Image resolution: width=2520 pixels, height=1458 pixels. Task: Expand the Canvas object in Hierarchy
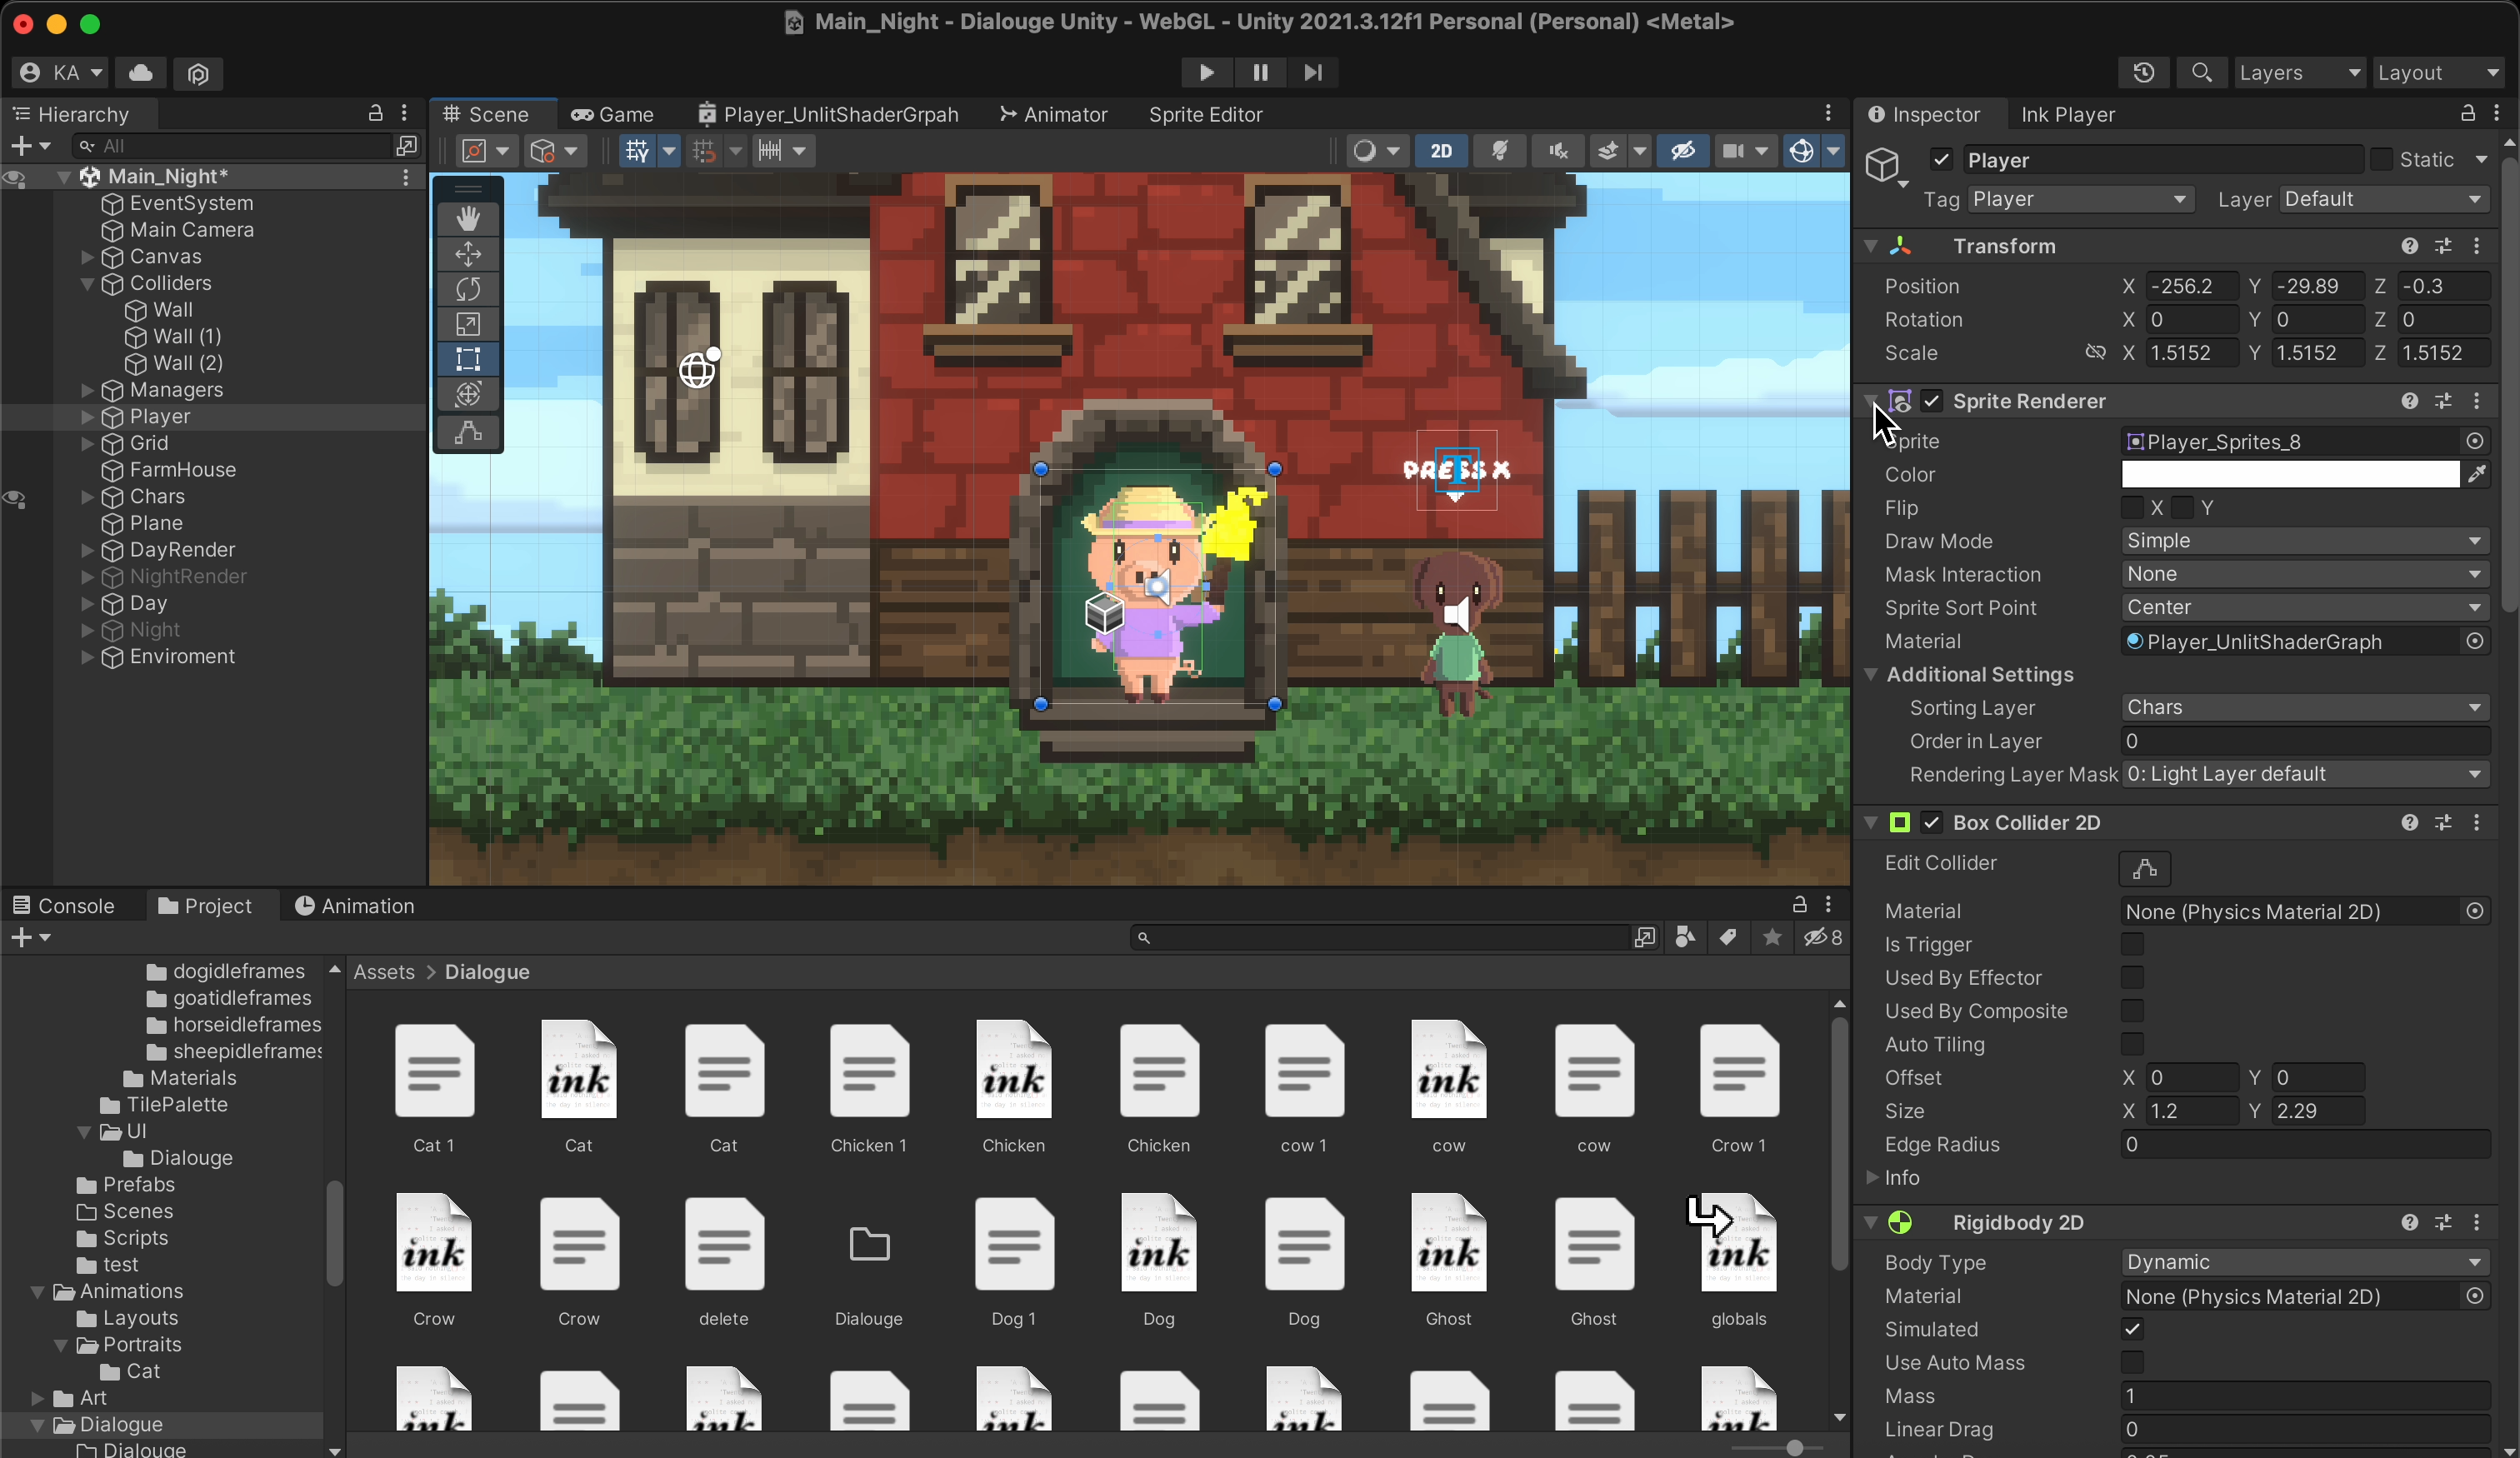(x=87, y=257)
